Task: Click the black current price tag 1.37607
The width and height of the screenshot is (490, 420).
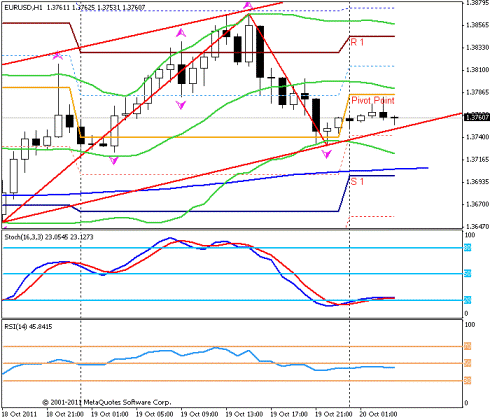Action: [477, 117]
